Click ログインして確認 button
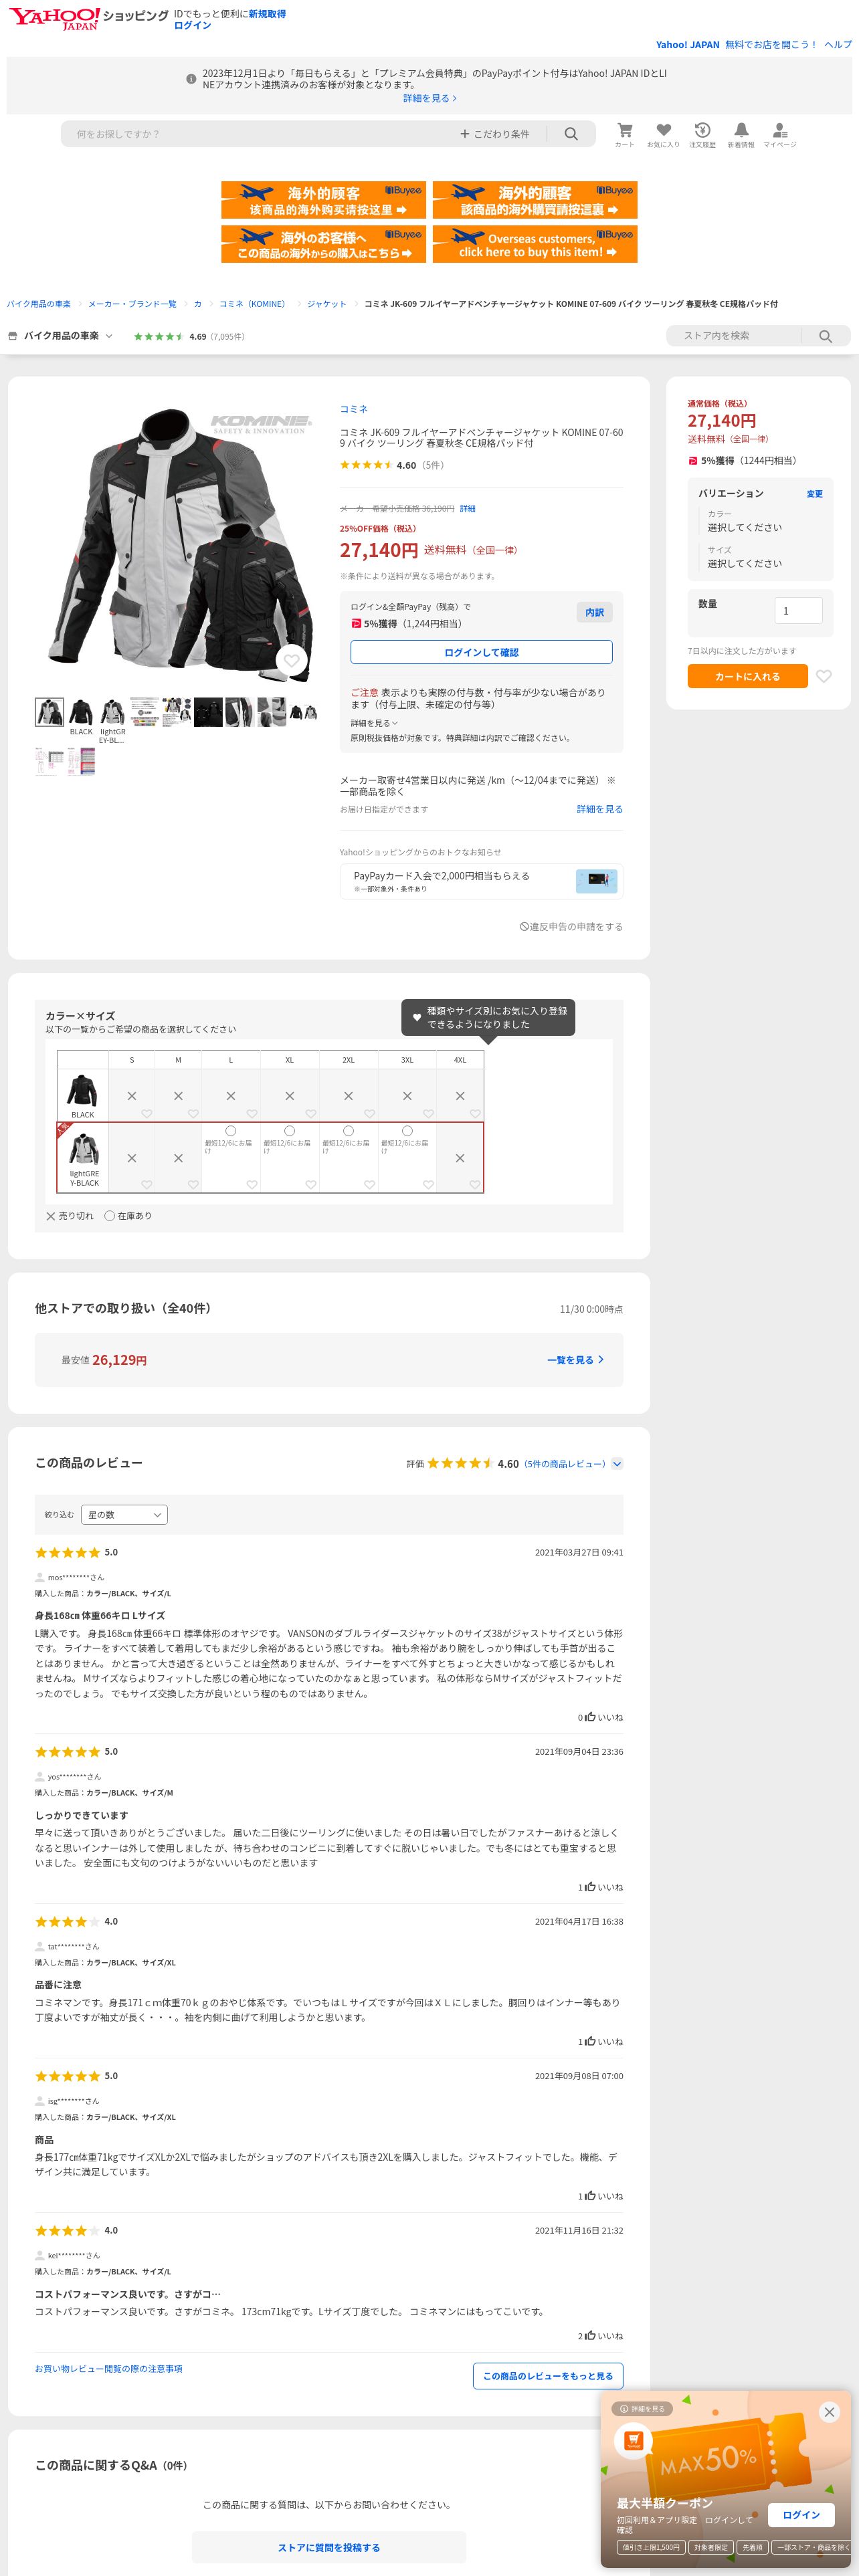The image size is (859, 2576). pyautogui.click(x=481, y=652)
